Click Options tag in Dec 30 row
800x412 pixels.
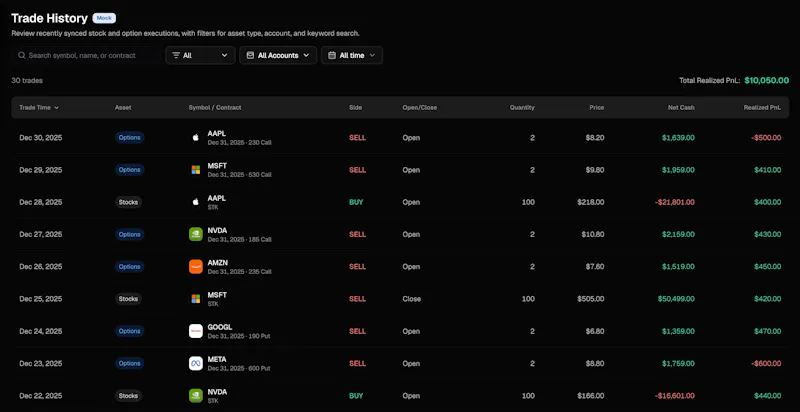coord(130,138)
